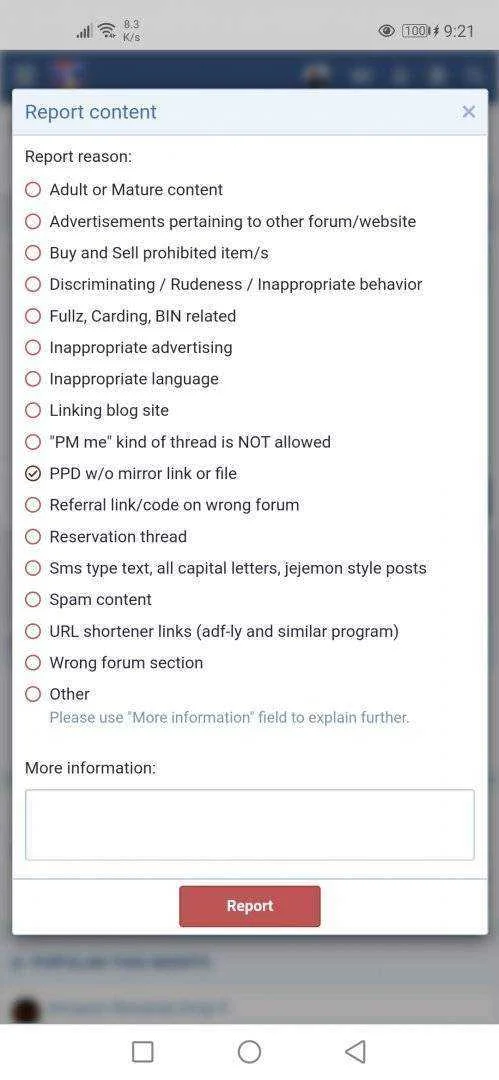The height and width of the screenshot is (1080, 499).
Task: Tap the recent apps square icon
Action: (x=143, y=1052)
